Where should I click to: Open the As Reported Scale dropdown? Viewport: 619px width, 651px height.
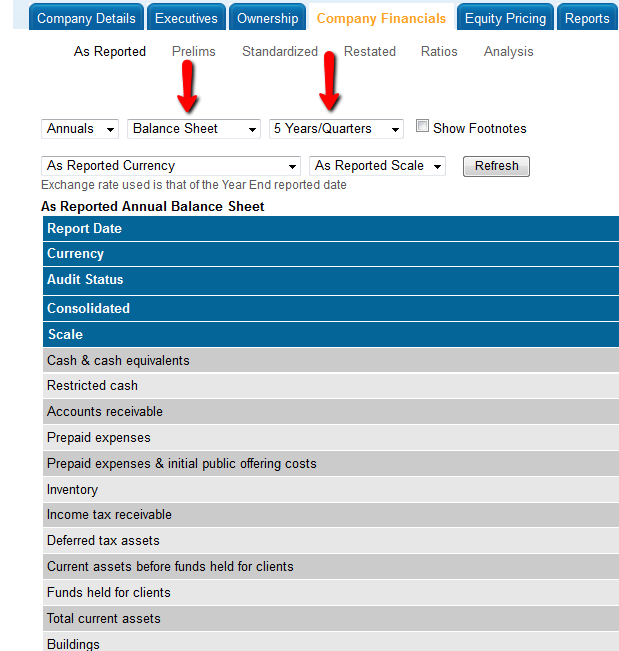(x=377, y=166)
